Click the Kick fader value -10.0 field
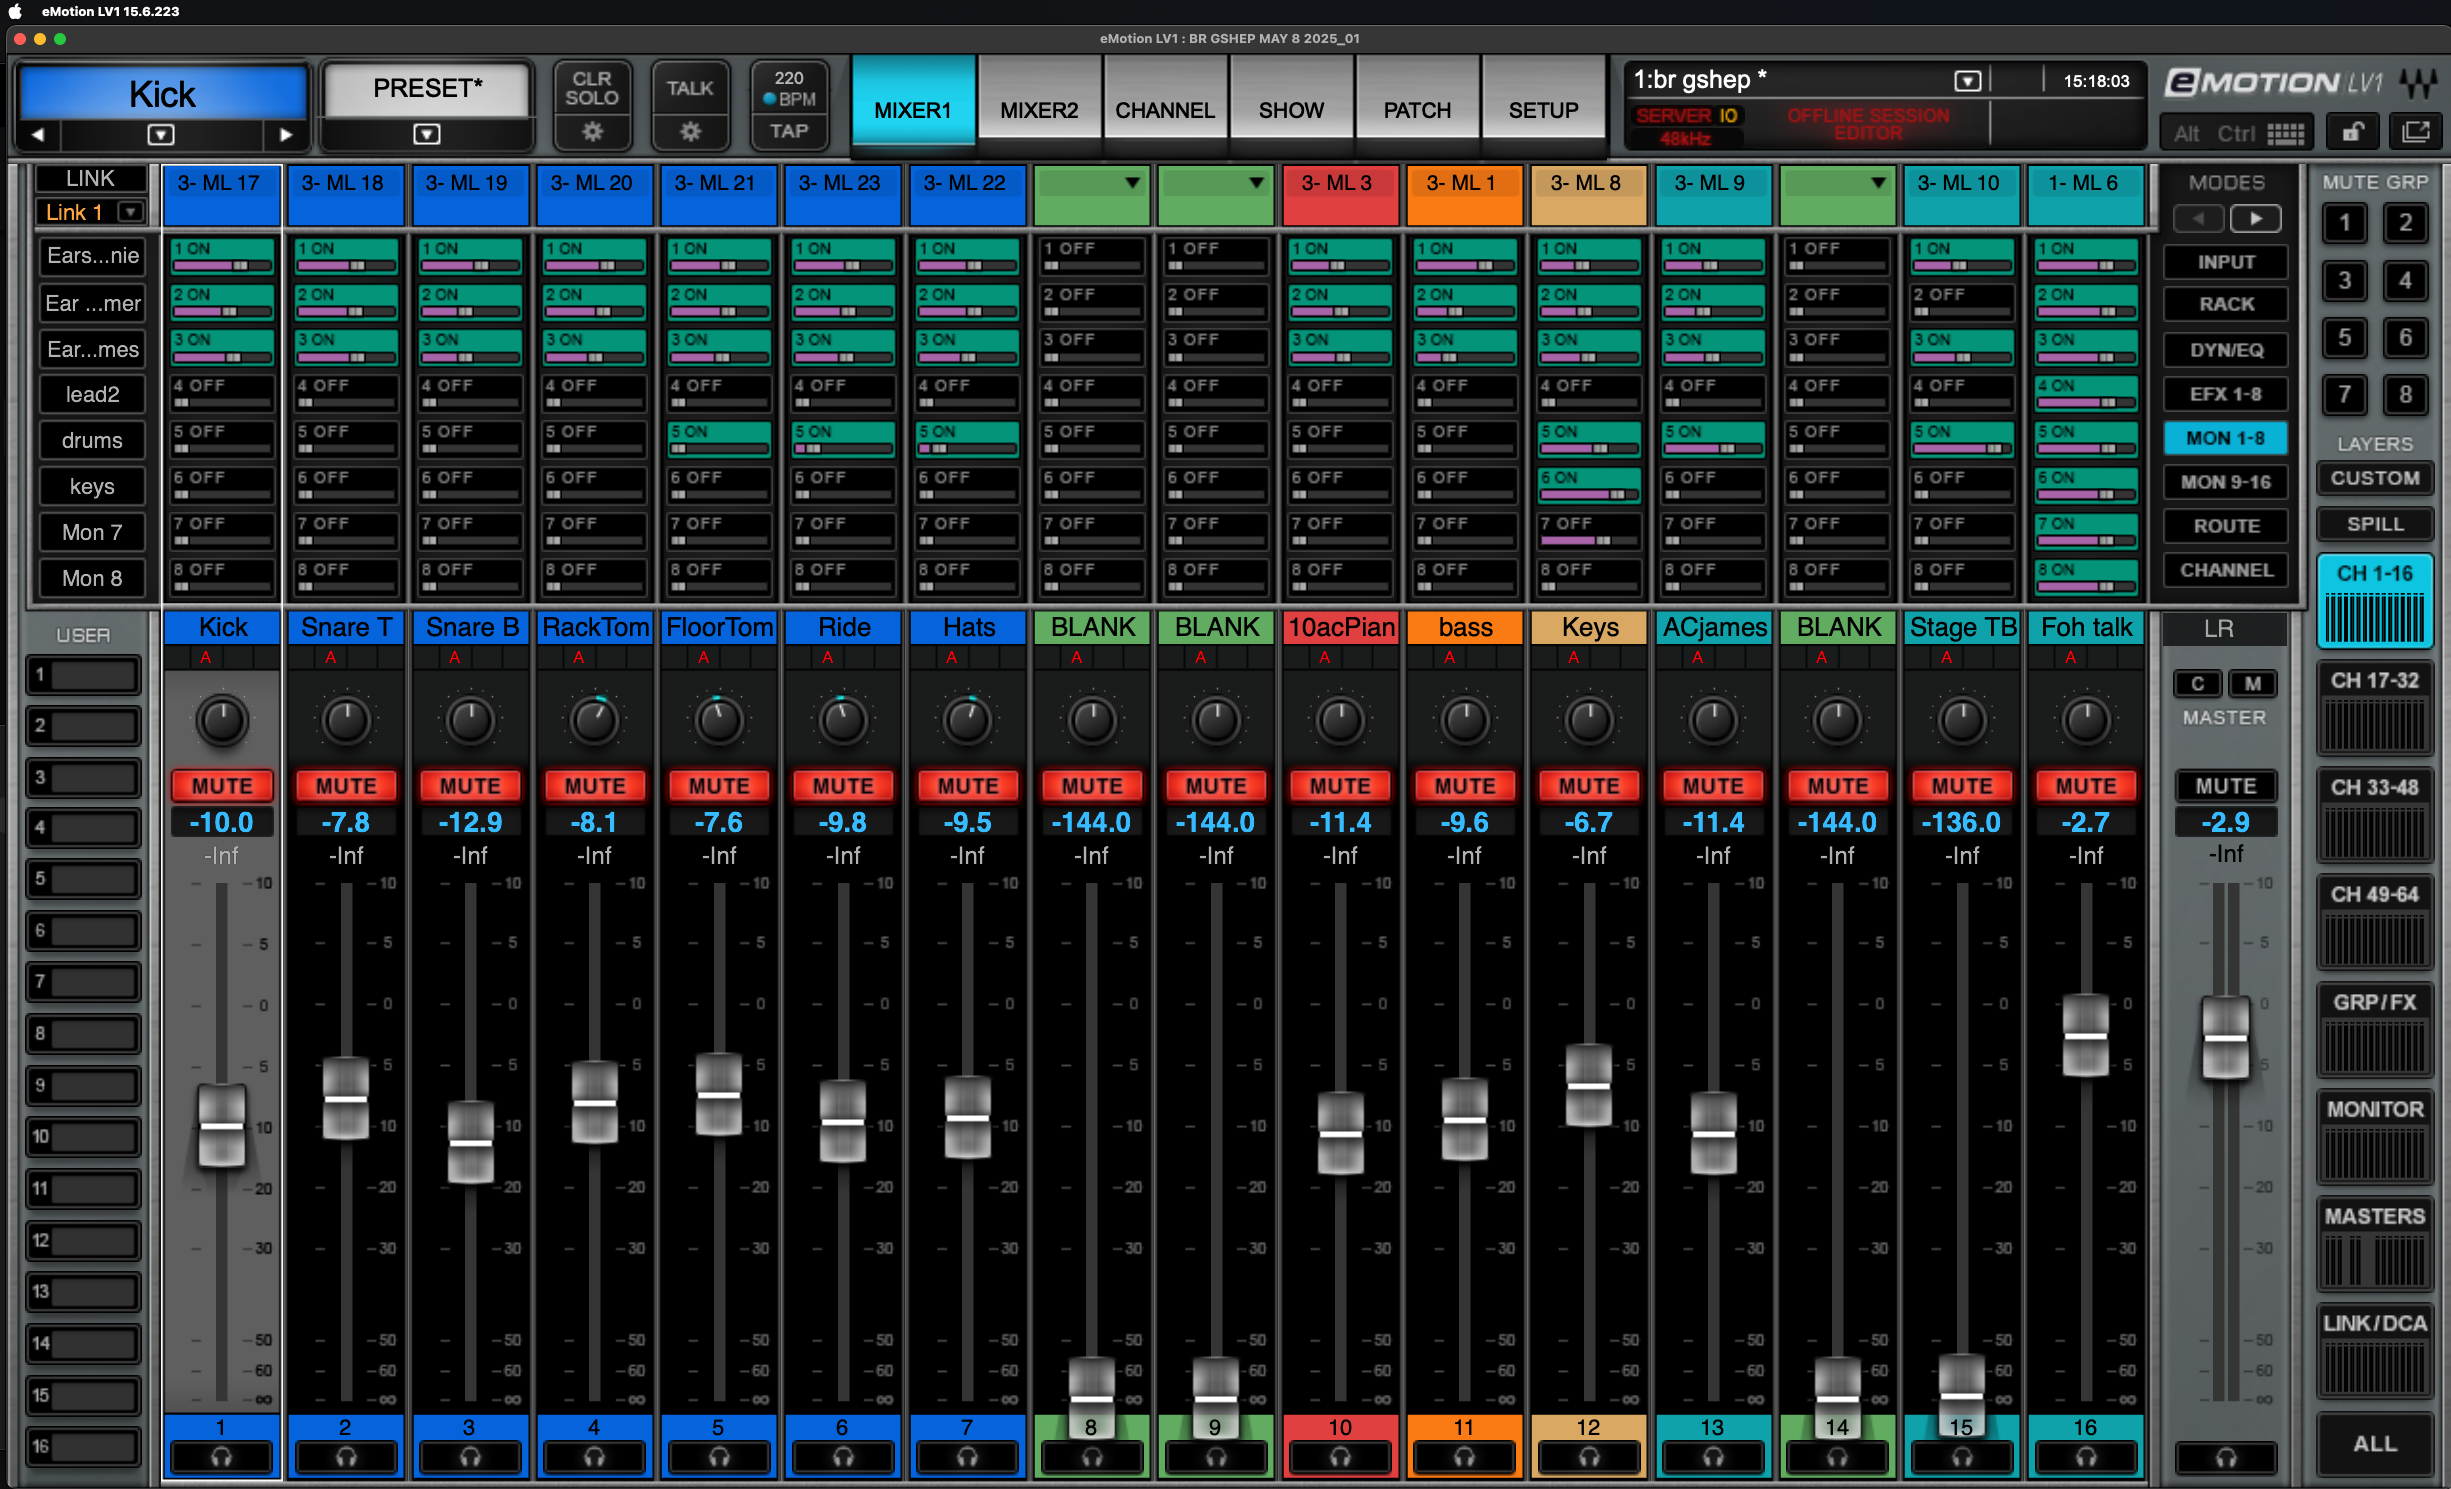The height and width of the screenshot is (1489, 2451). (222, 823)
